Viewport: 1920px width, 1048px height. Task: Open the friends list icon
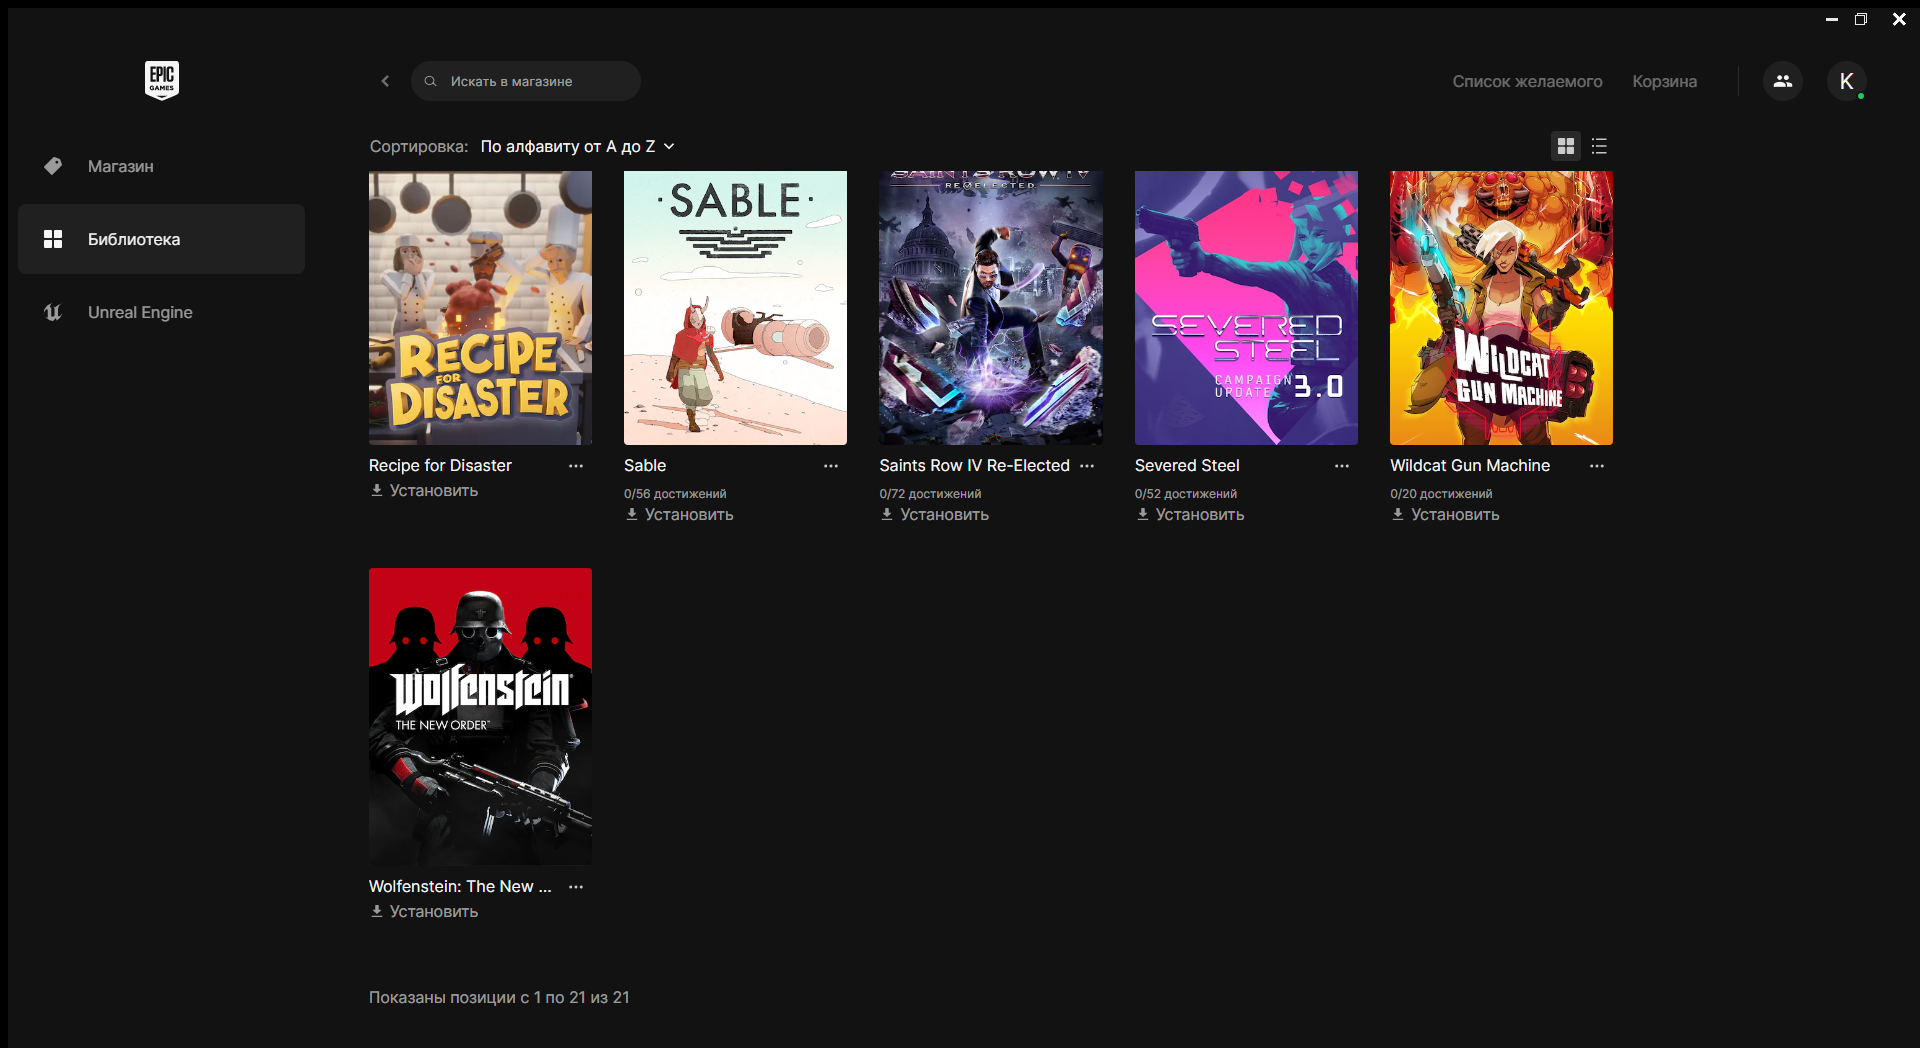[x=1783, y=81]
